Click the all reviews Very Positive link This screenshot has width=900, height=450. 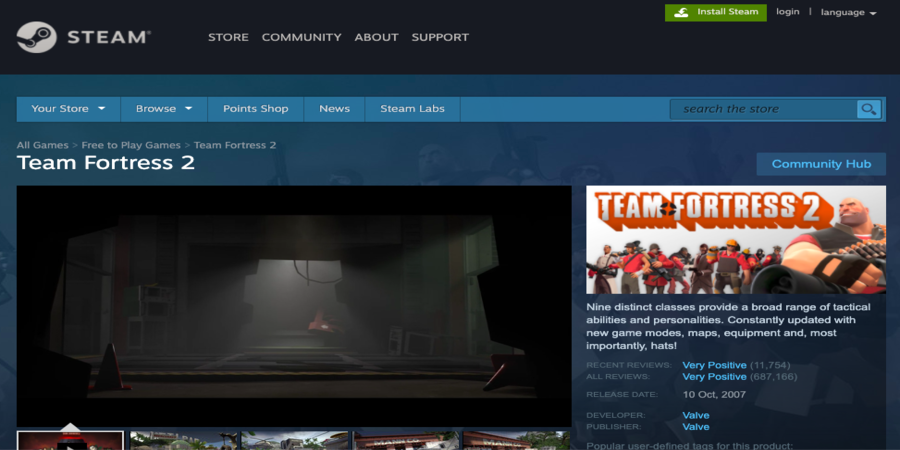714,377
